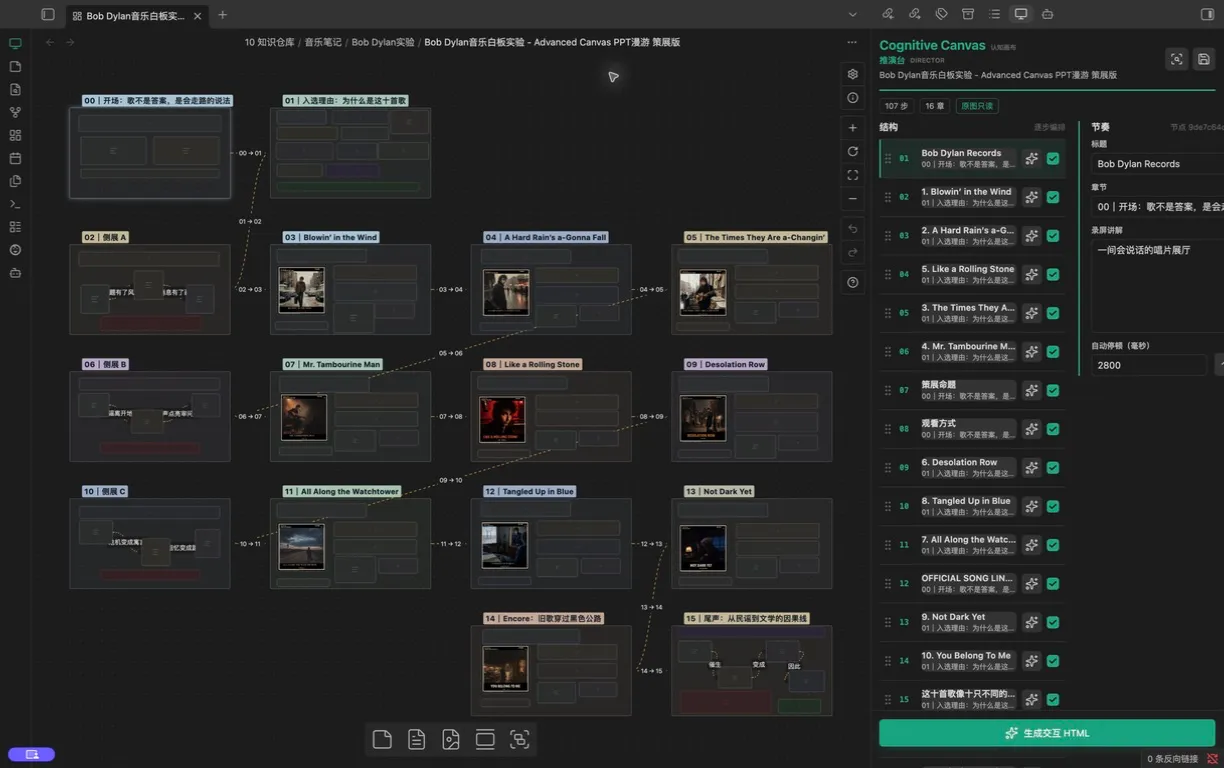Click sparkle icon for Bob Dylan Records step
Image resolution: width=1224 pixels, height=768 pixels.
(x=1031, y=159)
